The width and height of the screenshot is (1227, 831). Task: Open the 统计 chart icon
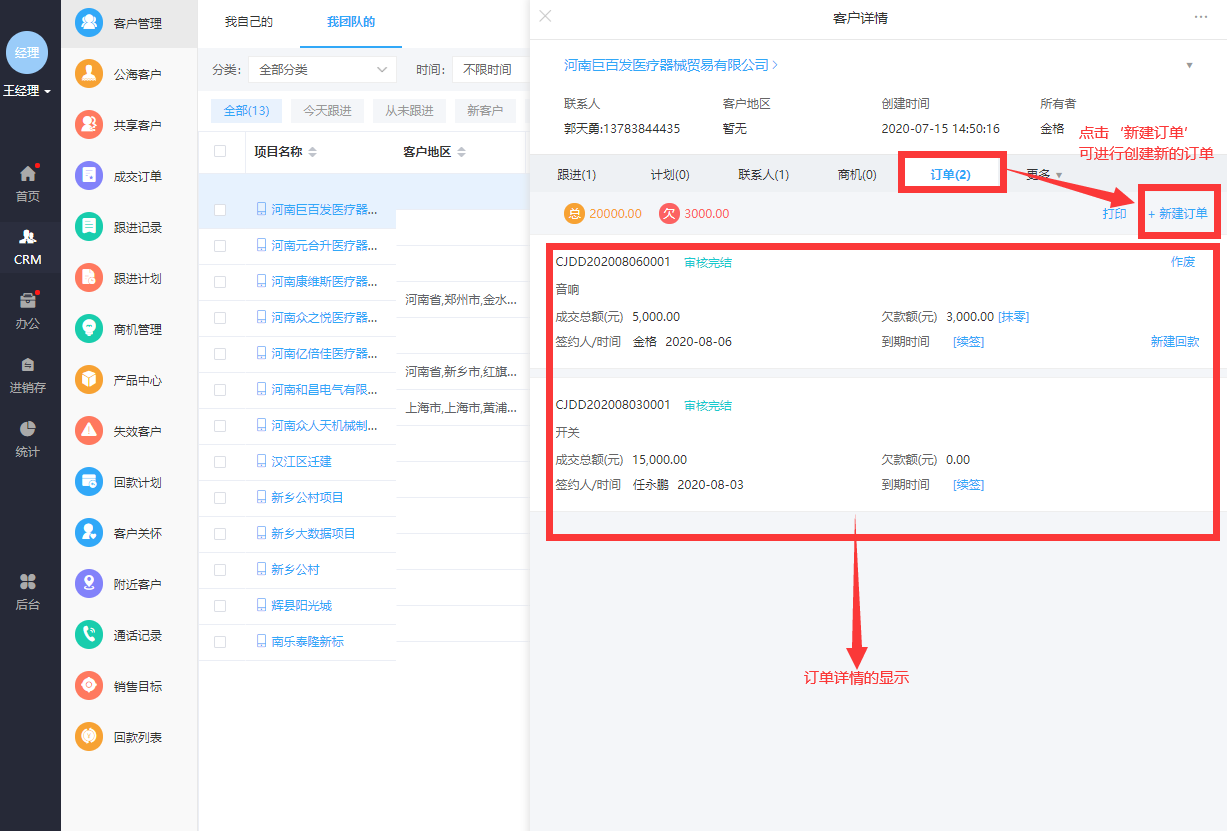[x=28, y=429]
